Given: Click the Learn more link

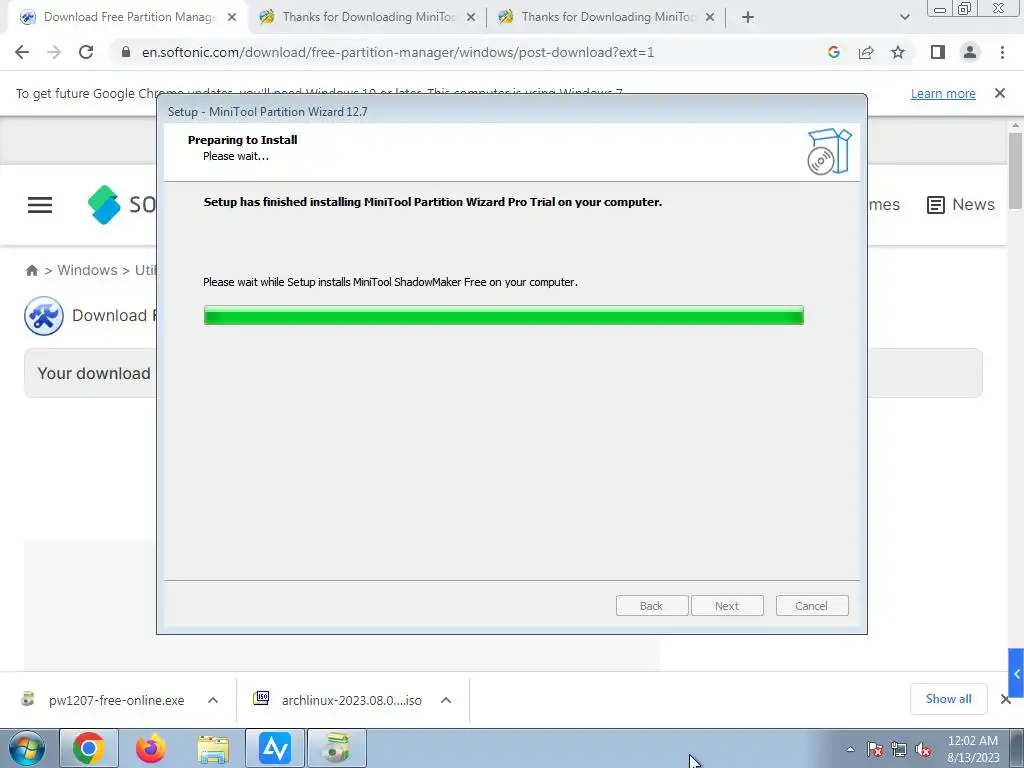Looking at the screenshot, I should click(x=943, y=93).
